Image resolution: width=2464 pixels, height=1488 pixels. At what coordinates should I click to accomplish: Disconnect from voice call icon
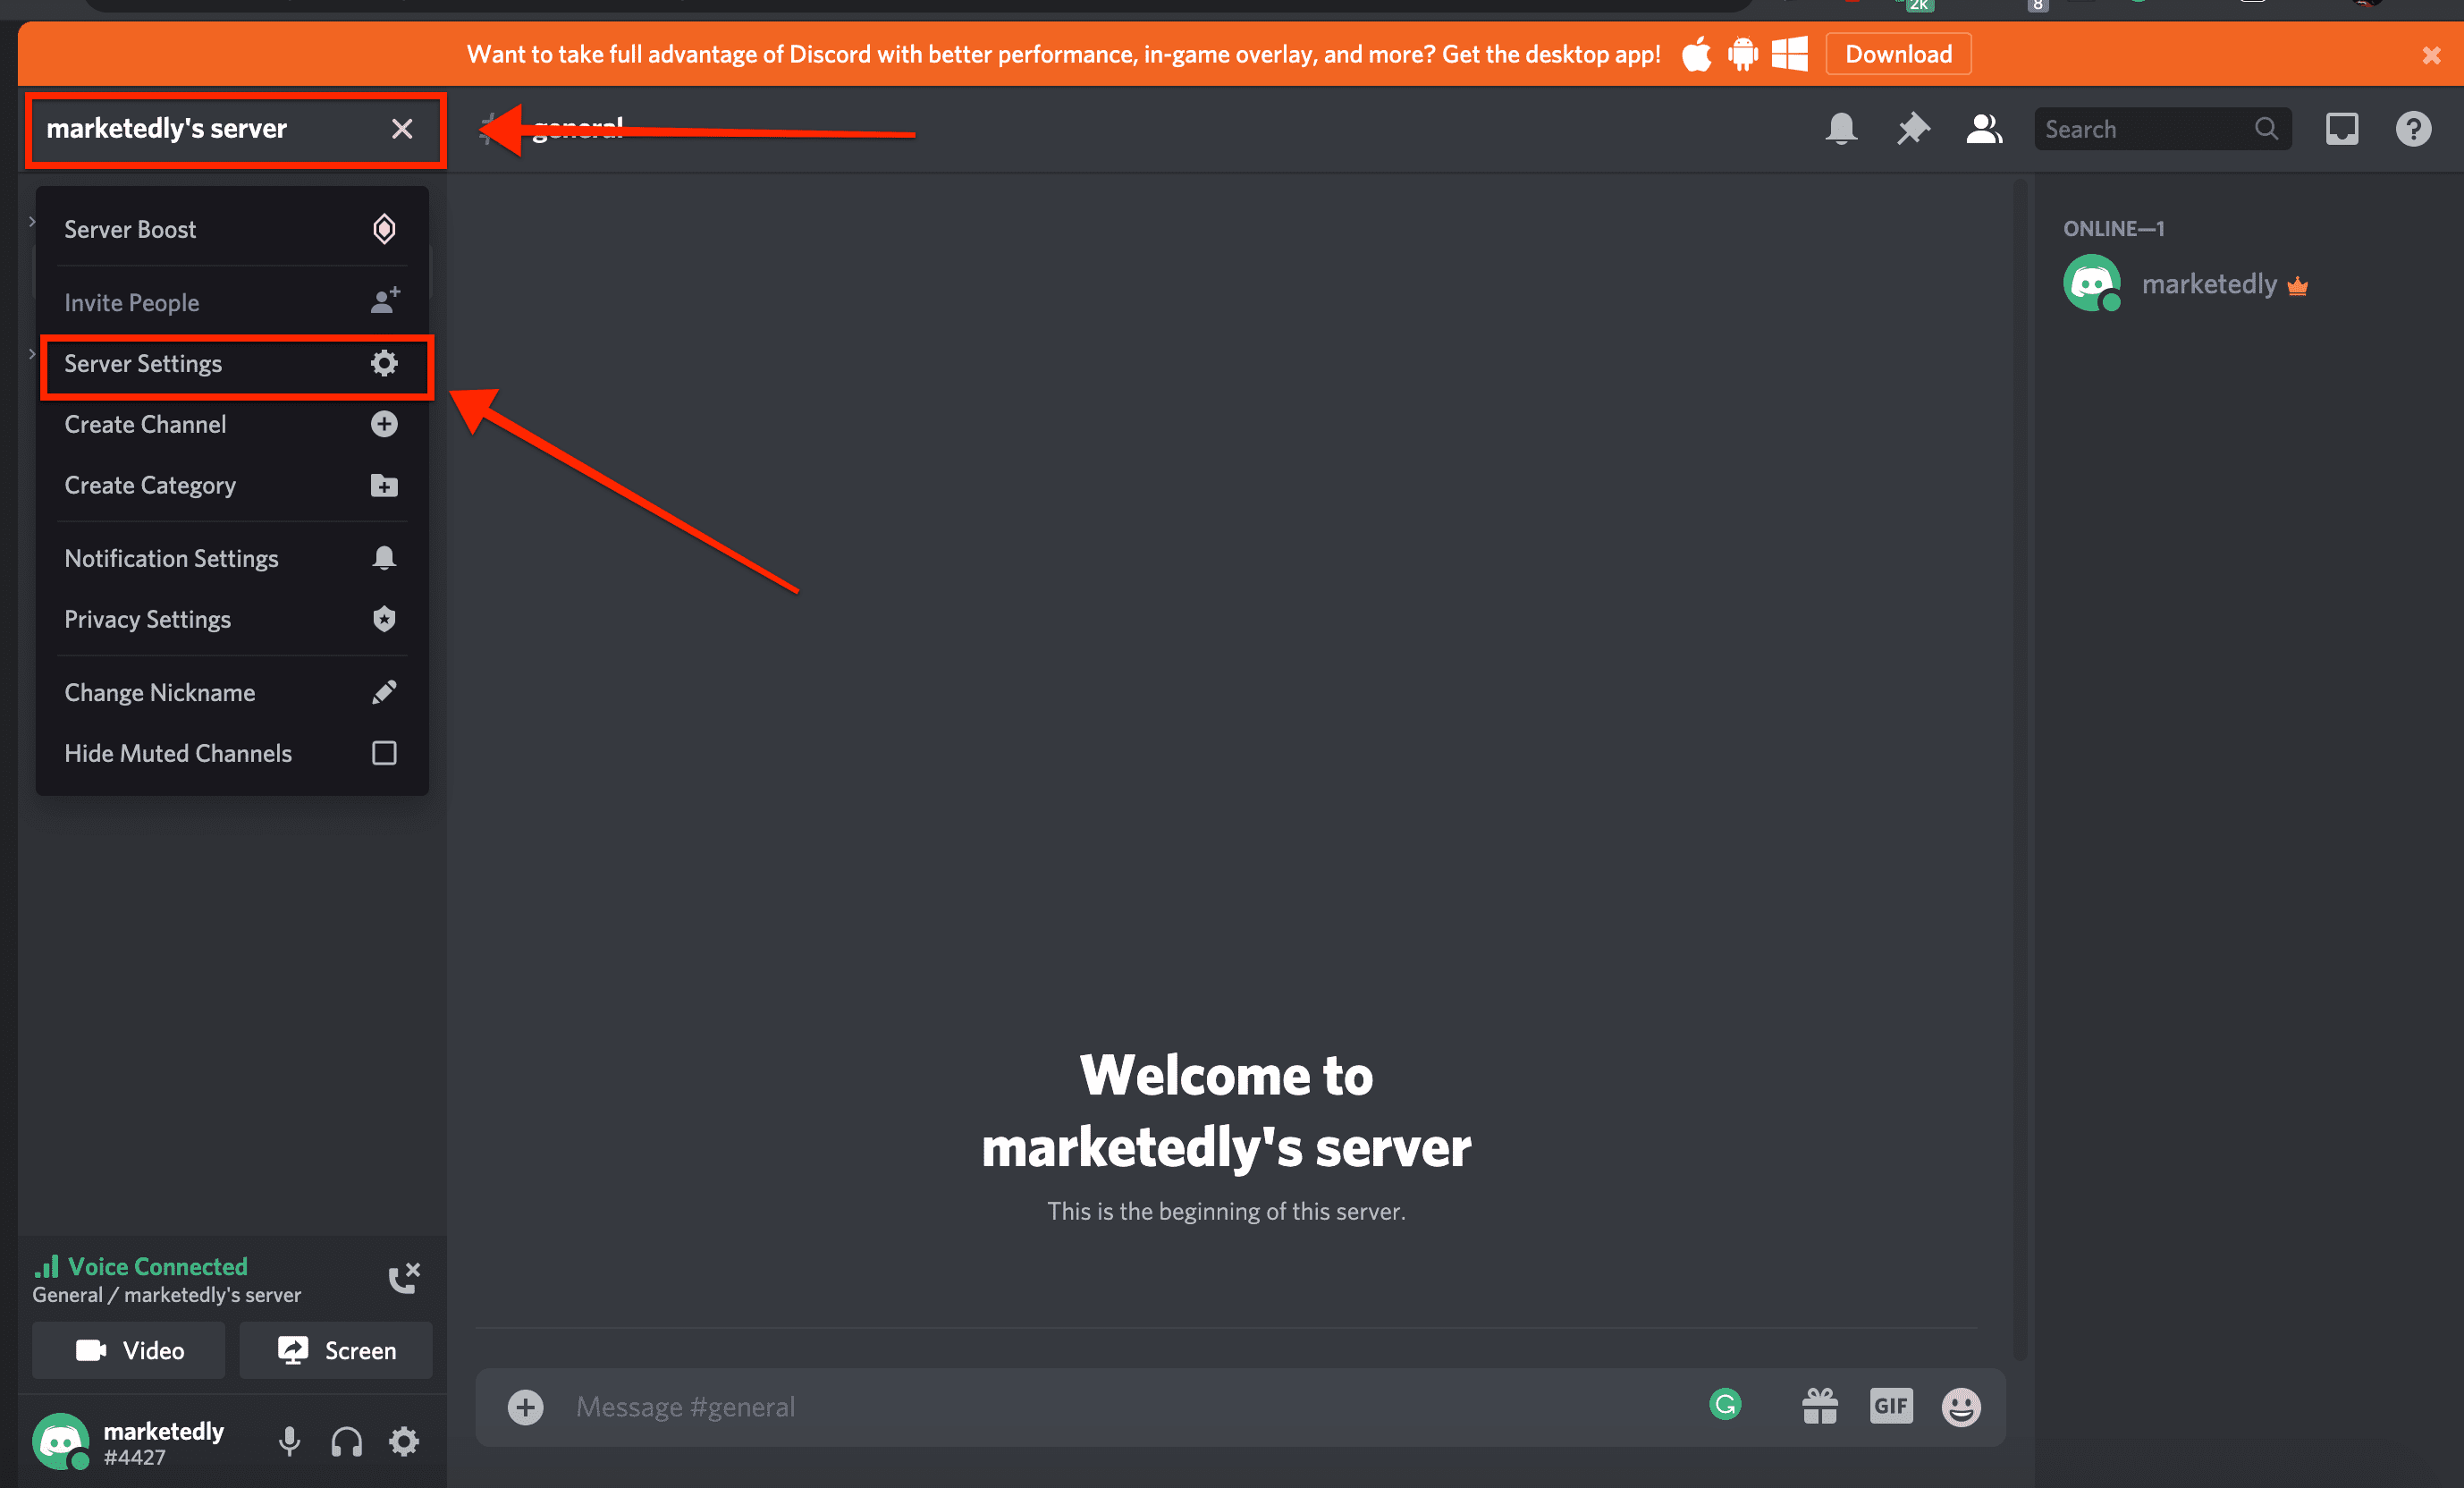(404, 1278)
